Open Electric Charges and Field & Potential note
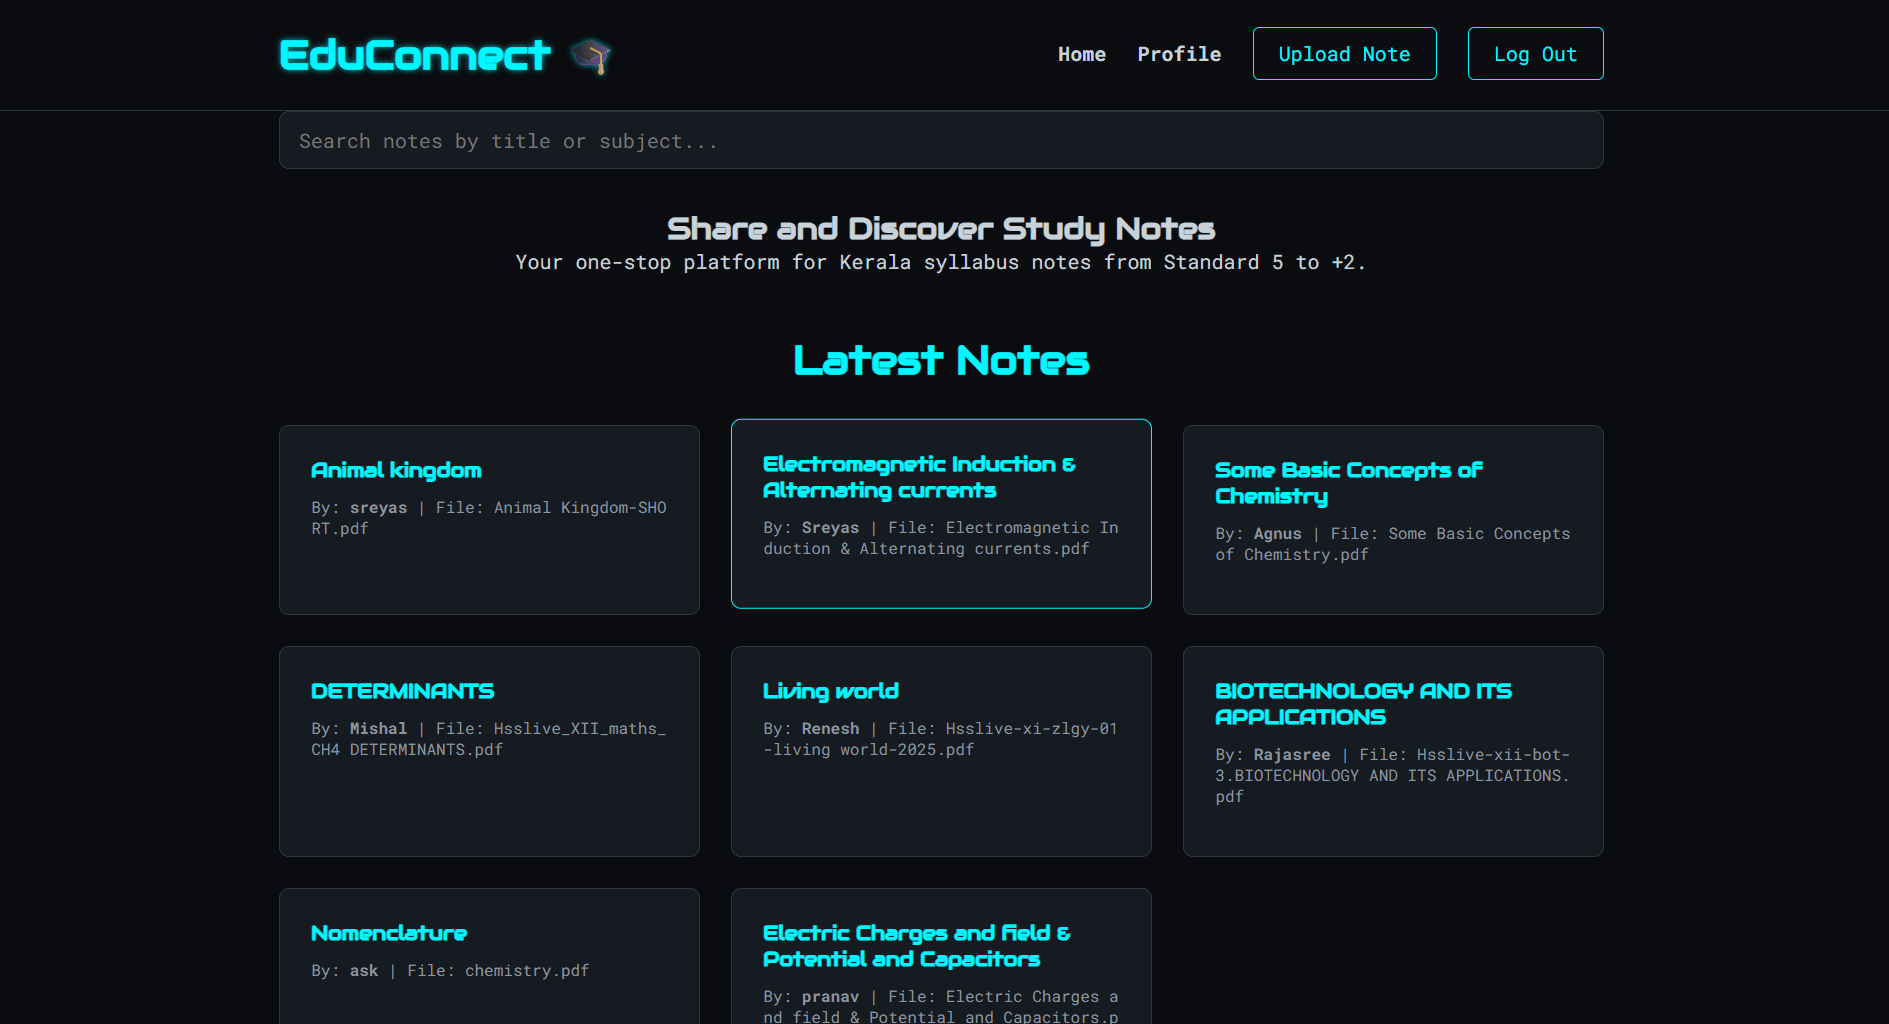The height and width of the screenshot is (1024, 1889). click(x=941, y=956)
